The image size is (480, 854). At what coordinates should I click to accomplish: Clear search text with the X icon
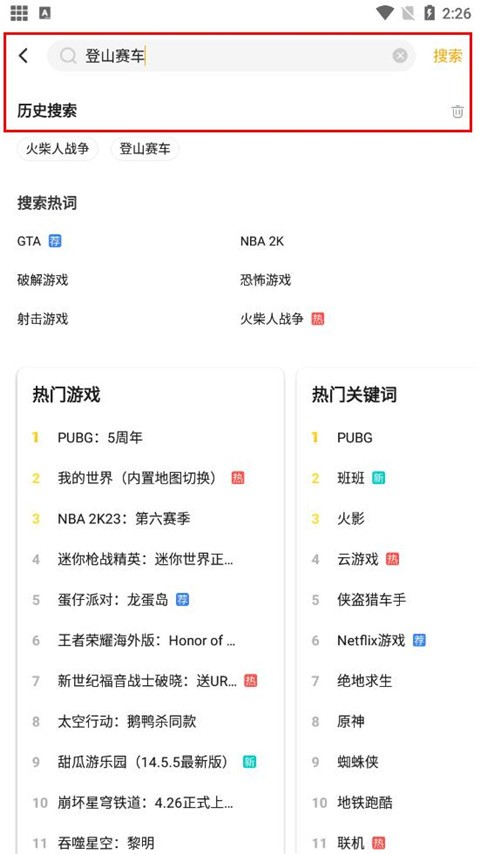pyautogui.click(x=400, y=56)
